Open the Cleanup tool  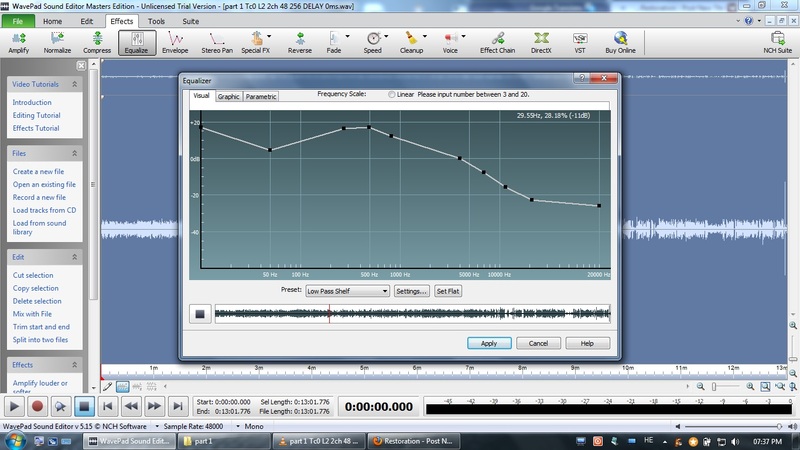411,43
